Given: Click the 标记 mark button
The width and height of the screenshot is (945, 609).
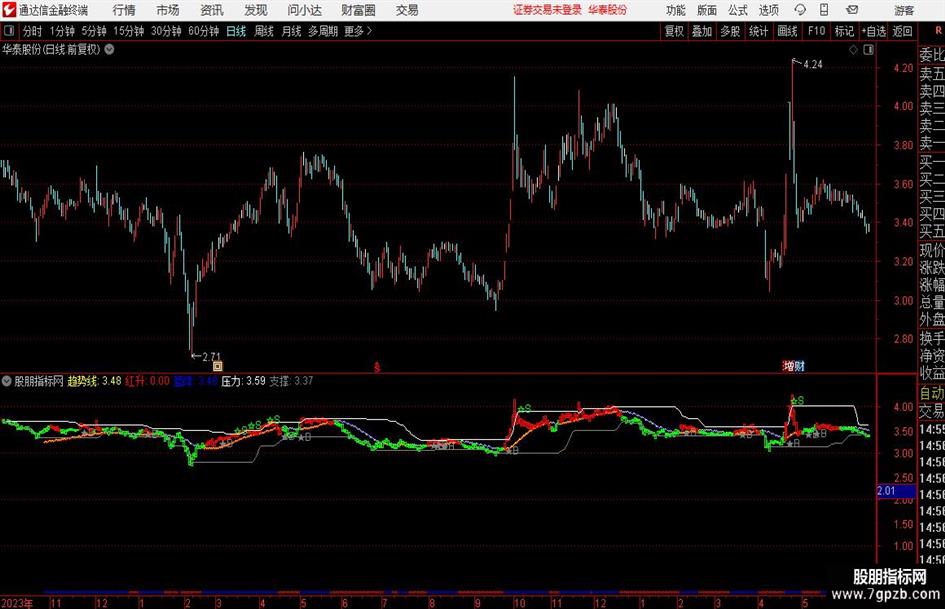Looking at the screenshot, I should point(844,31).
